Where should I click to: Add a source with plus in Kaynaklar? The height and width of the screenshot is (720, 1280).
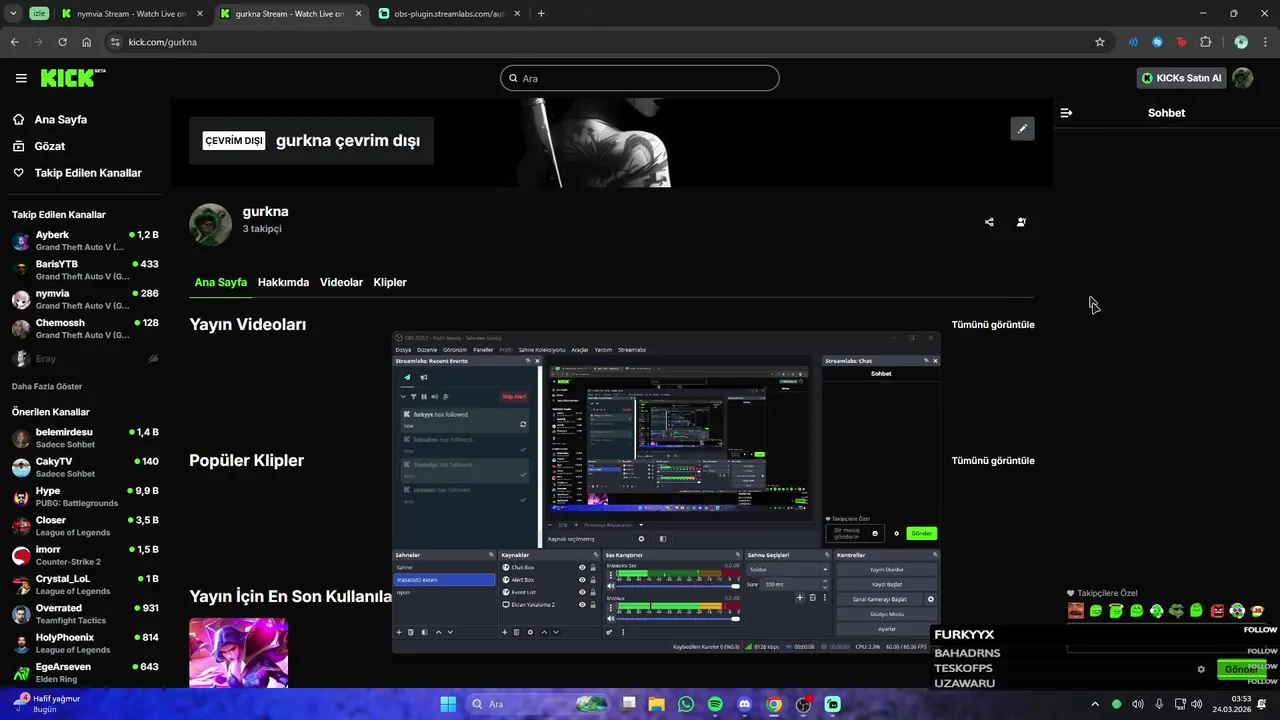coord(504,632)
